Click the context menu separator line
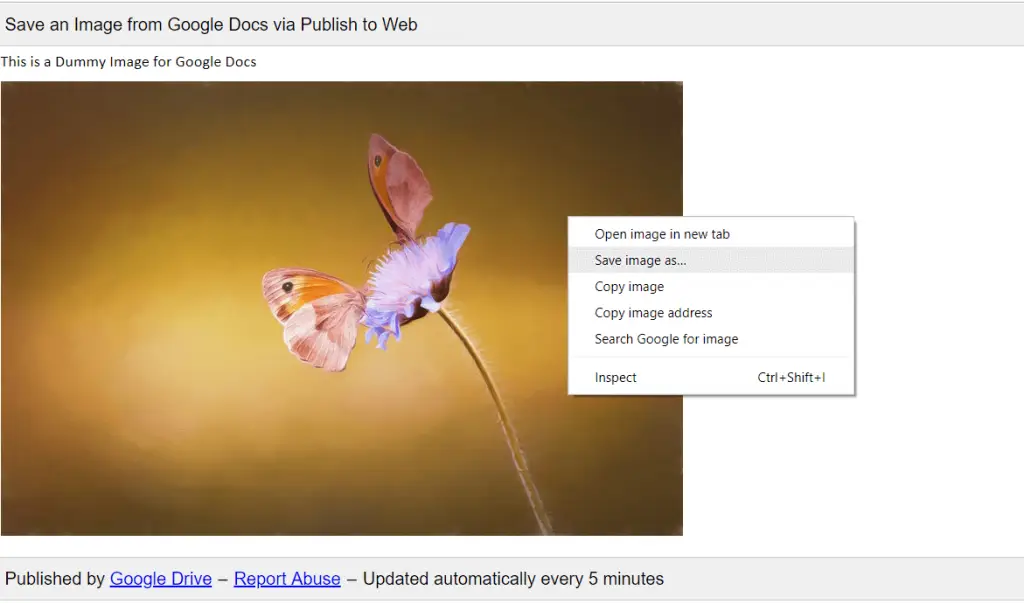1024x604 pixels. pyautogui.click(x=710, y=358)
